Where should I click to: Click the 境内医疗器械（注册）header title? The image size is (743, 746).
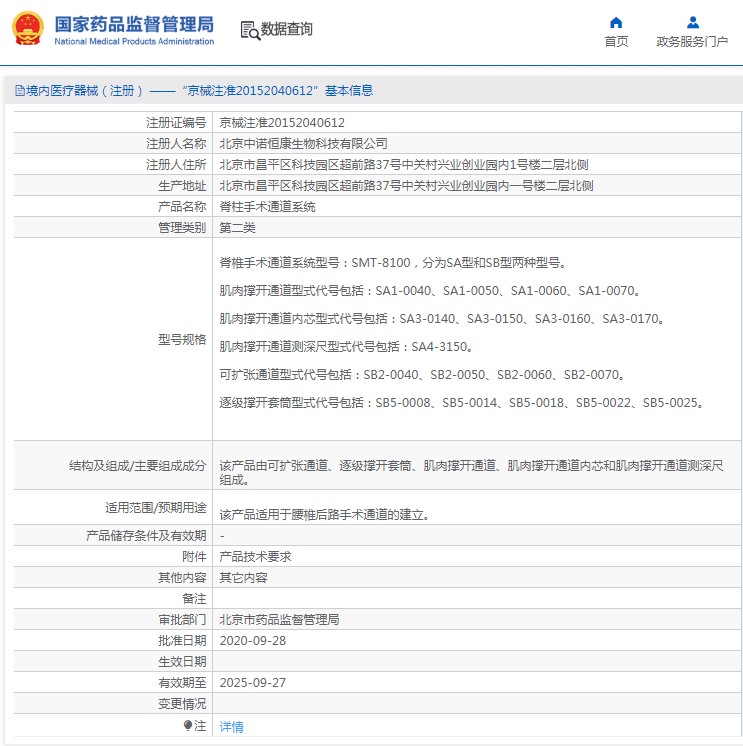coord(199,90)
